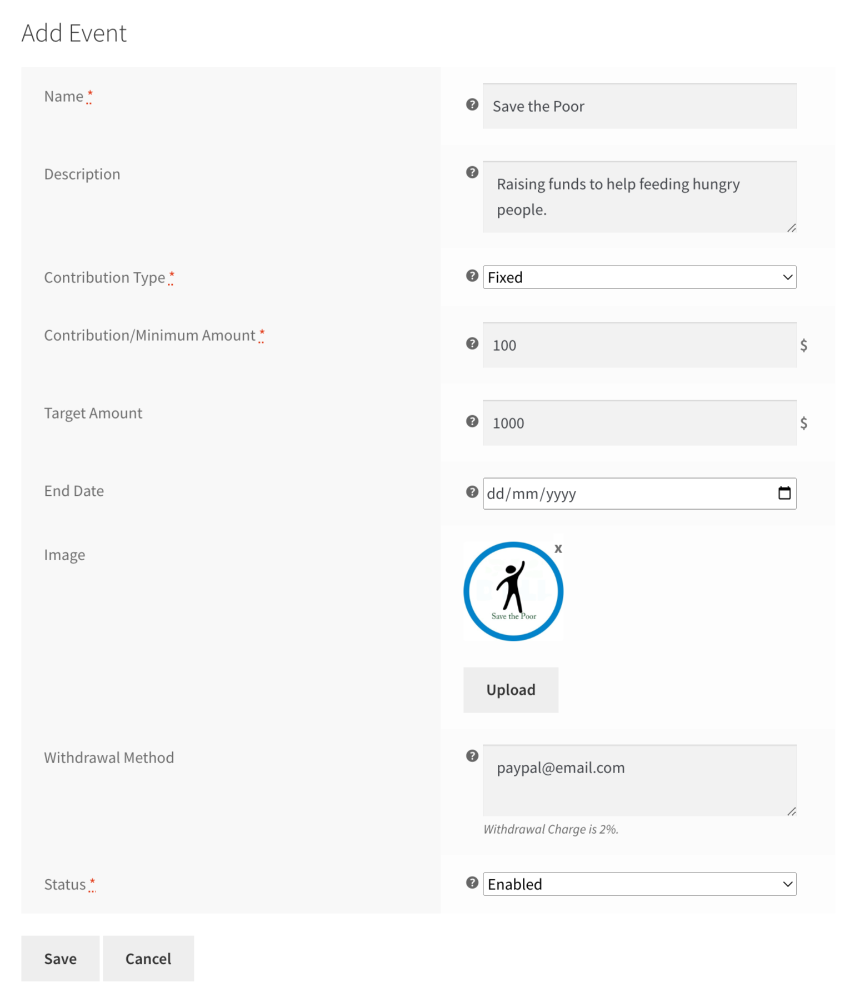Screen dimensions: 855x1006
Task: Click the Target Amount input showing 1000
Action: click(x=640, y=423)
